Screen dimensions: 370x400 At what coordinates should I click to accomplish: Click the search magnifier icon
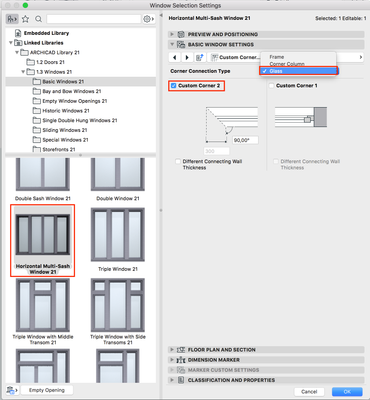coord(39,19)
